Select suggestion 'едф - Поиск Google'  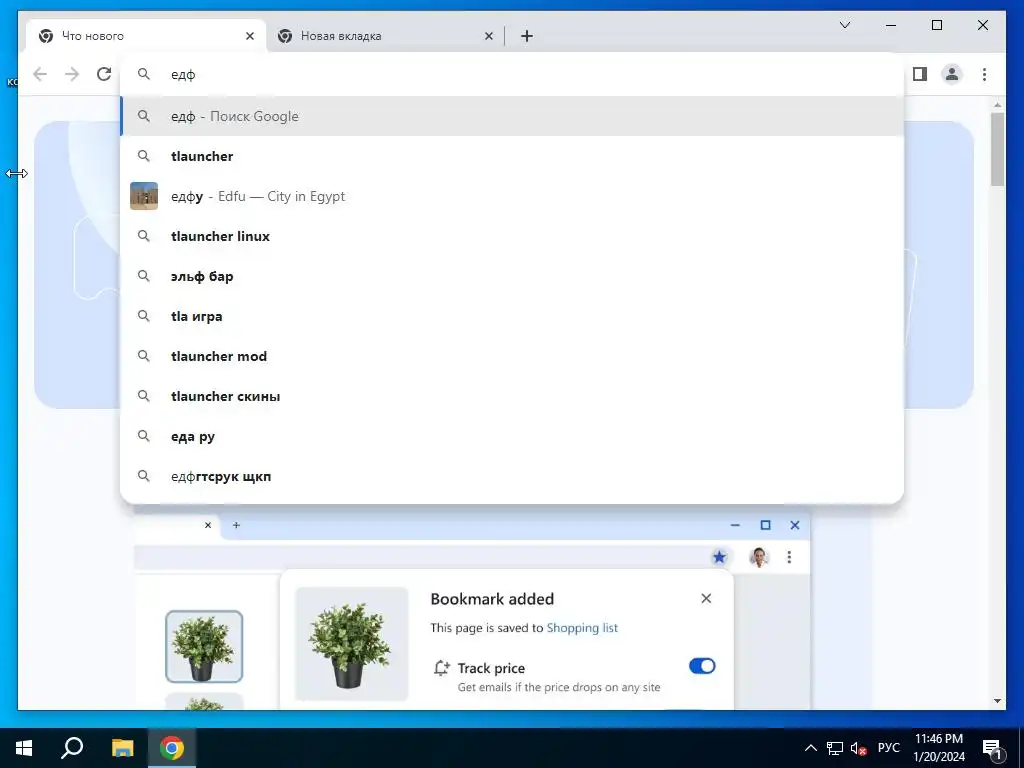click(x=512, y=116)
